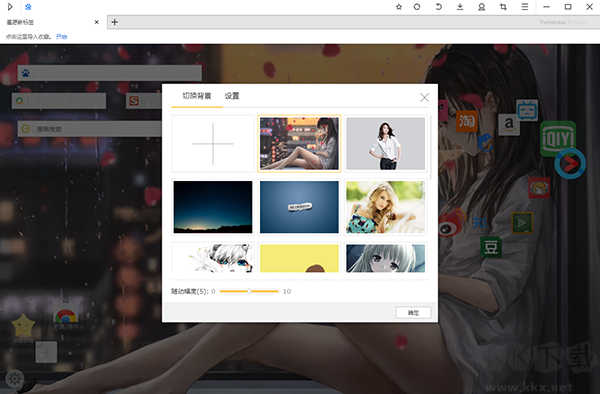The height and width of the screenshot is (394, 600).
Task: Close the current browser tab
Action: coord(96,22)
